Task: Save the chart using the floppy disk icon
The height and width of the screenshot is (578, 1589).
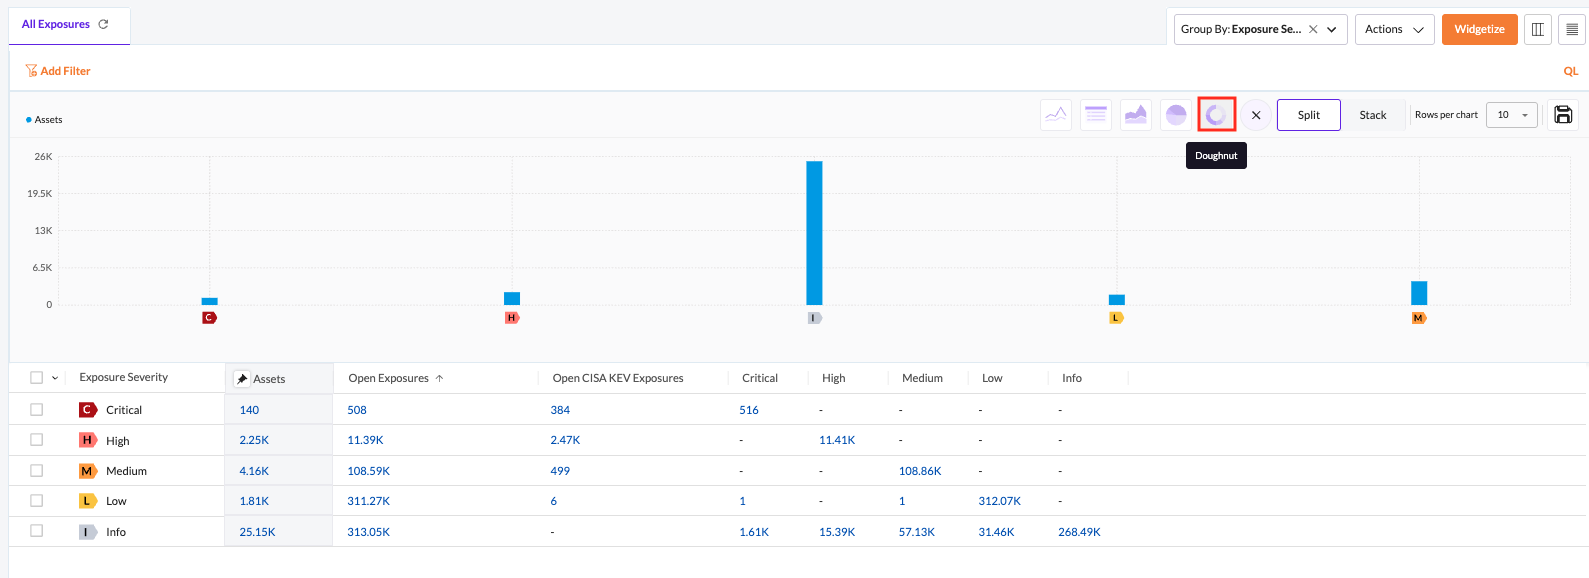Action: [x=1564, y=115]
